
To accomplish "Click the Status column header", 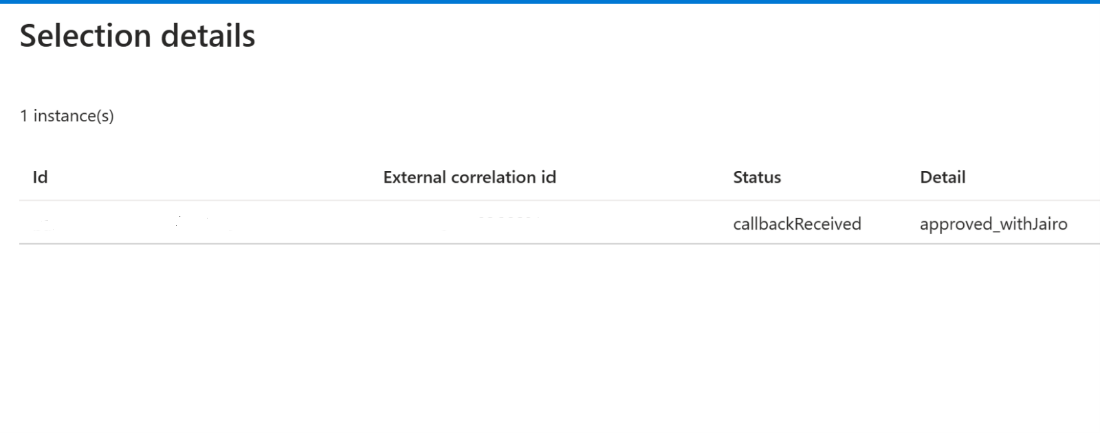I will tap(756, 178).
